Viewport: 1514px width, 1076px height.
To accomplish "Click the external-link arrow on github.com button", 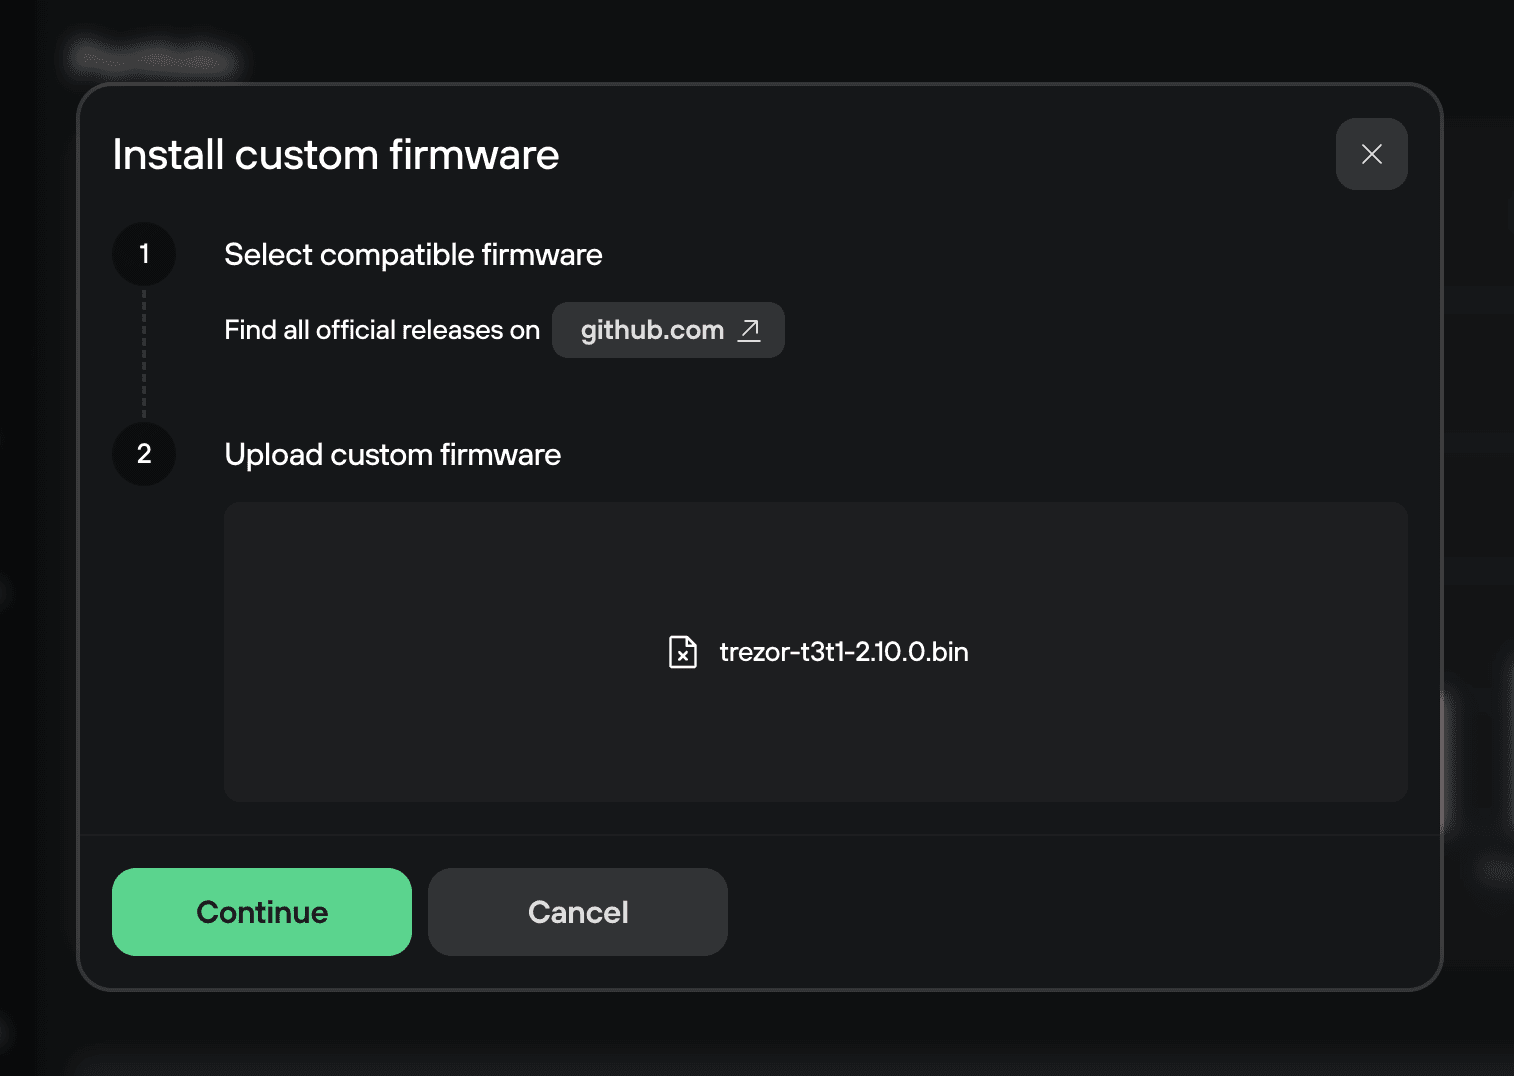I will click(x=749, y=330).
